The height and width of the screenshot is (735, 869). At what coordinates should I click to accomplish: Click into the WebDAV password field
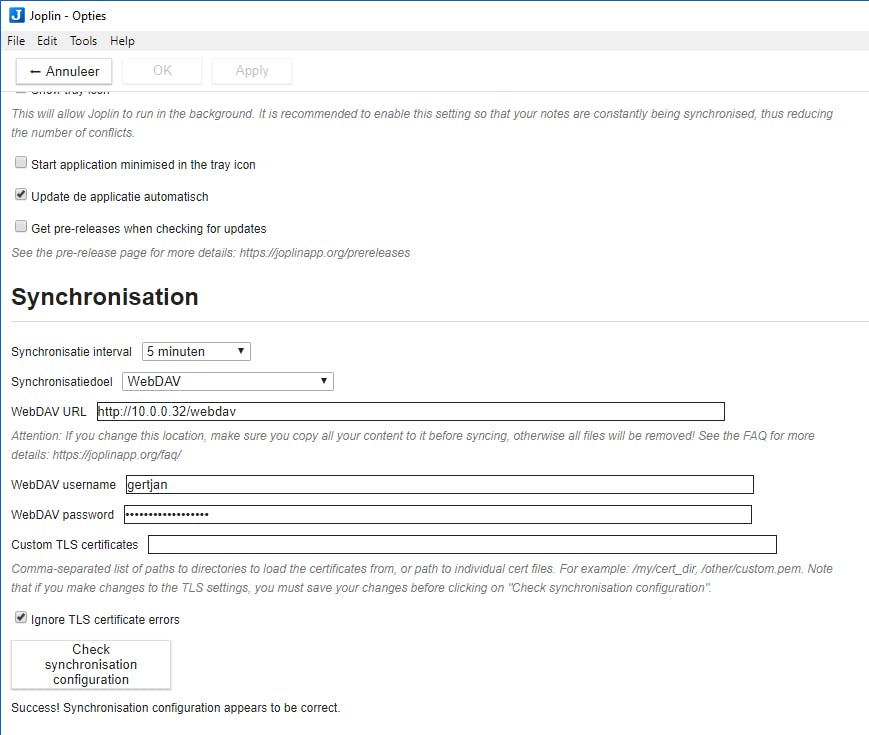tap(438, 514)
